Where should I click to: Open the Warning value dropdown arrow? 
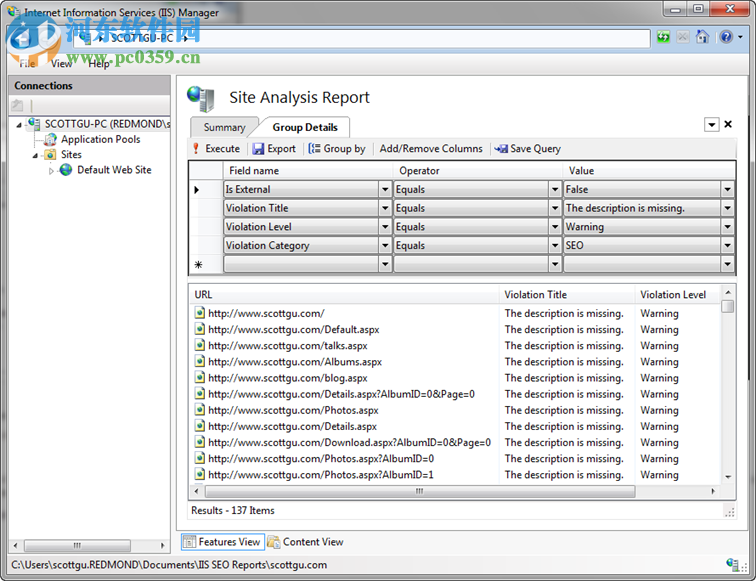tap(727, 227)
